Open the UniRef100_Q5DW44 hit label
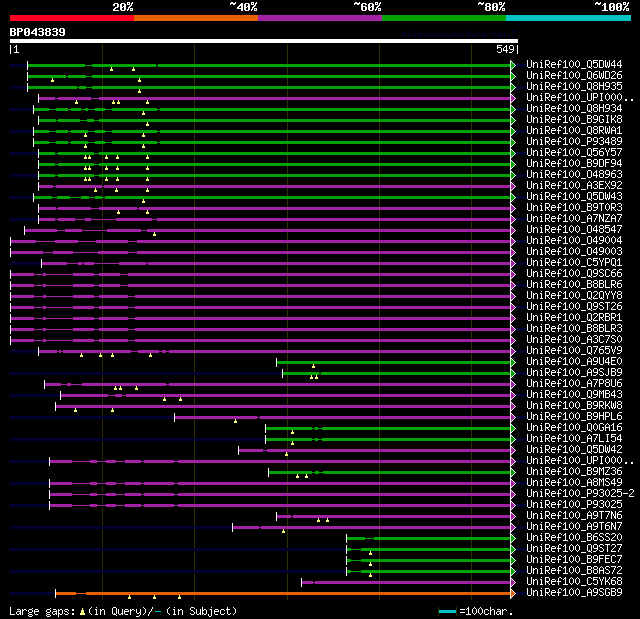 (574, 64)
